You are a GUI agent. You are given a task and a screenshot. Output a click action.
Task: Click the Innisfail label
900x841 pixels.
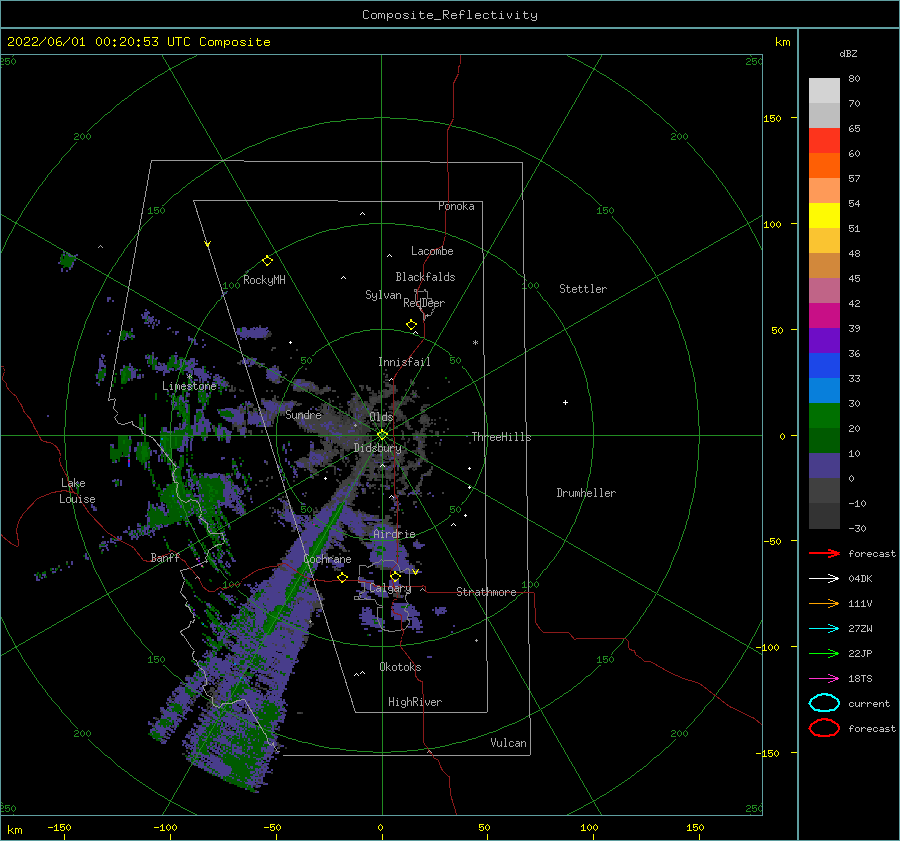pos(404,362)
